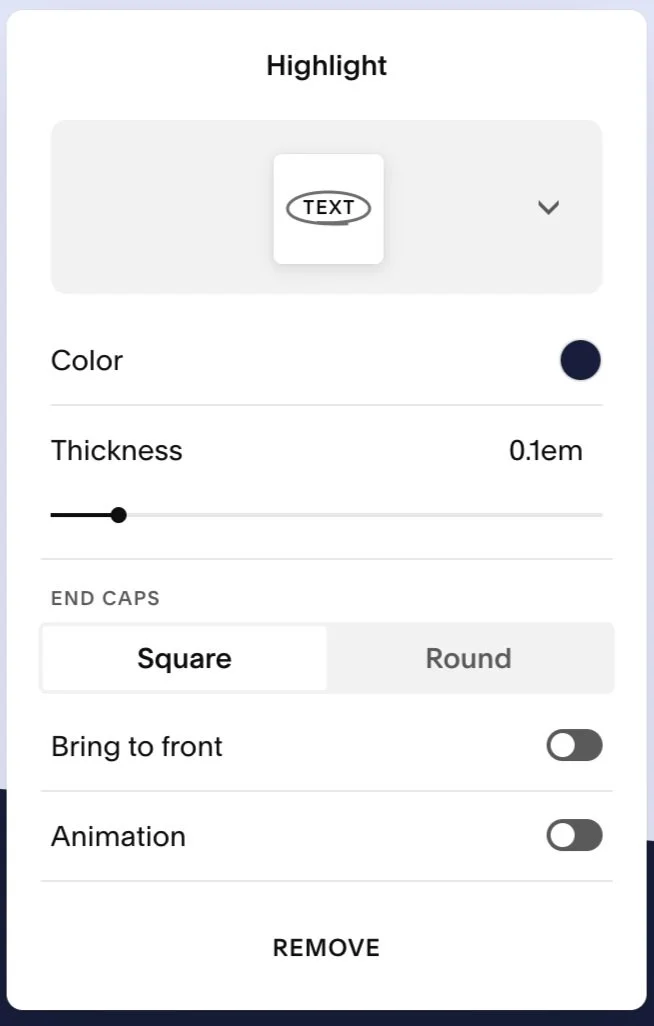
Task: Click the Thickness label text
Action: click(117, 450)
